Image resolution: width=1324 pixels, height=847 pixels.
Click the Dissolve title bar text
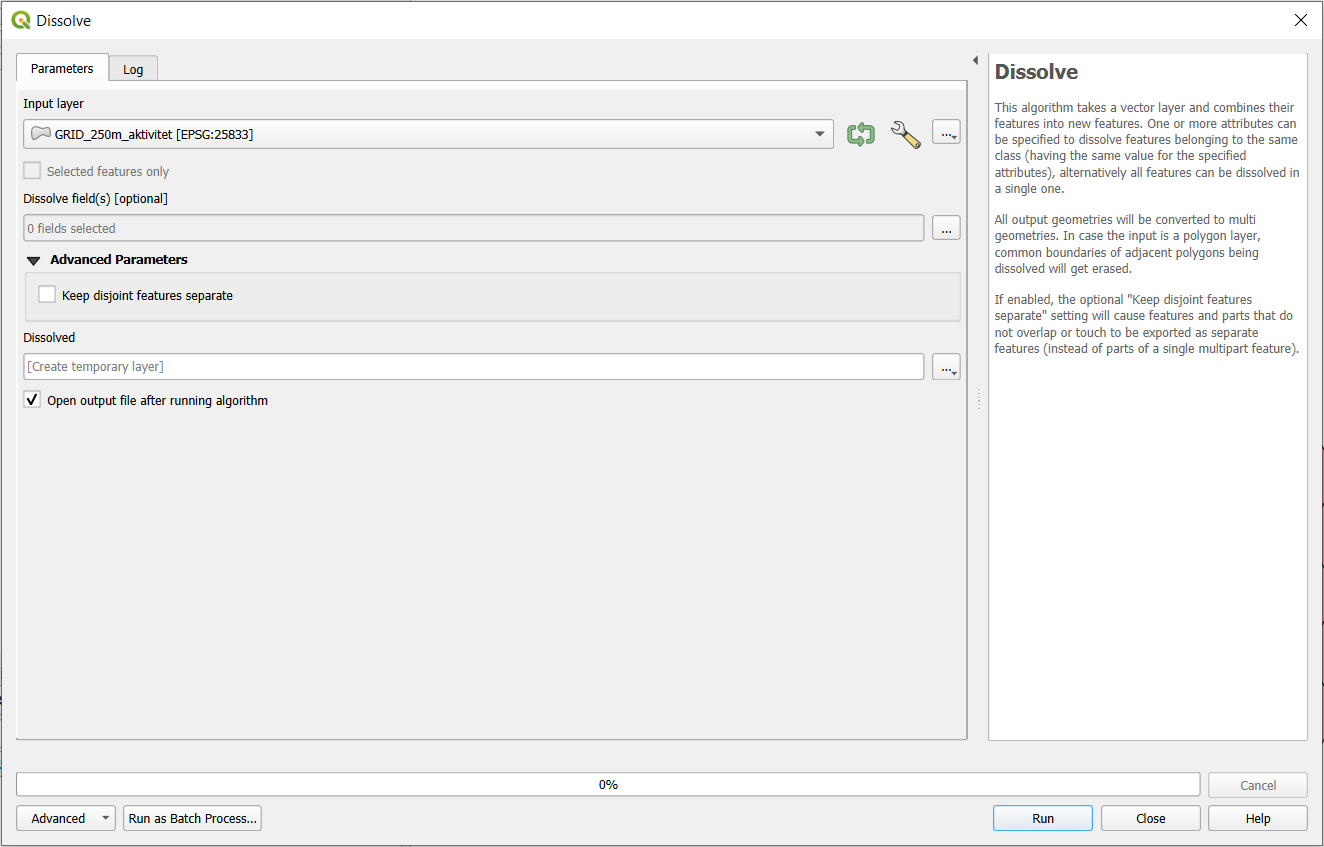pos(63,20)
